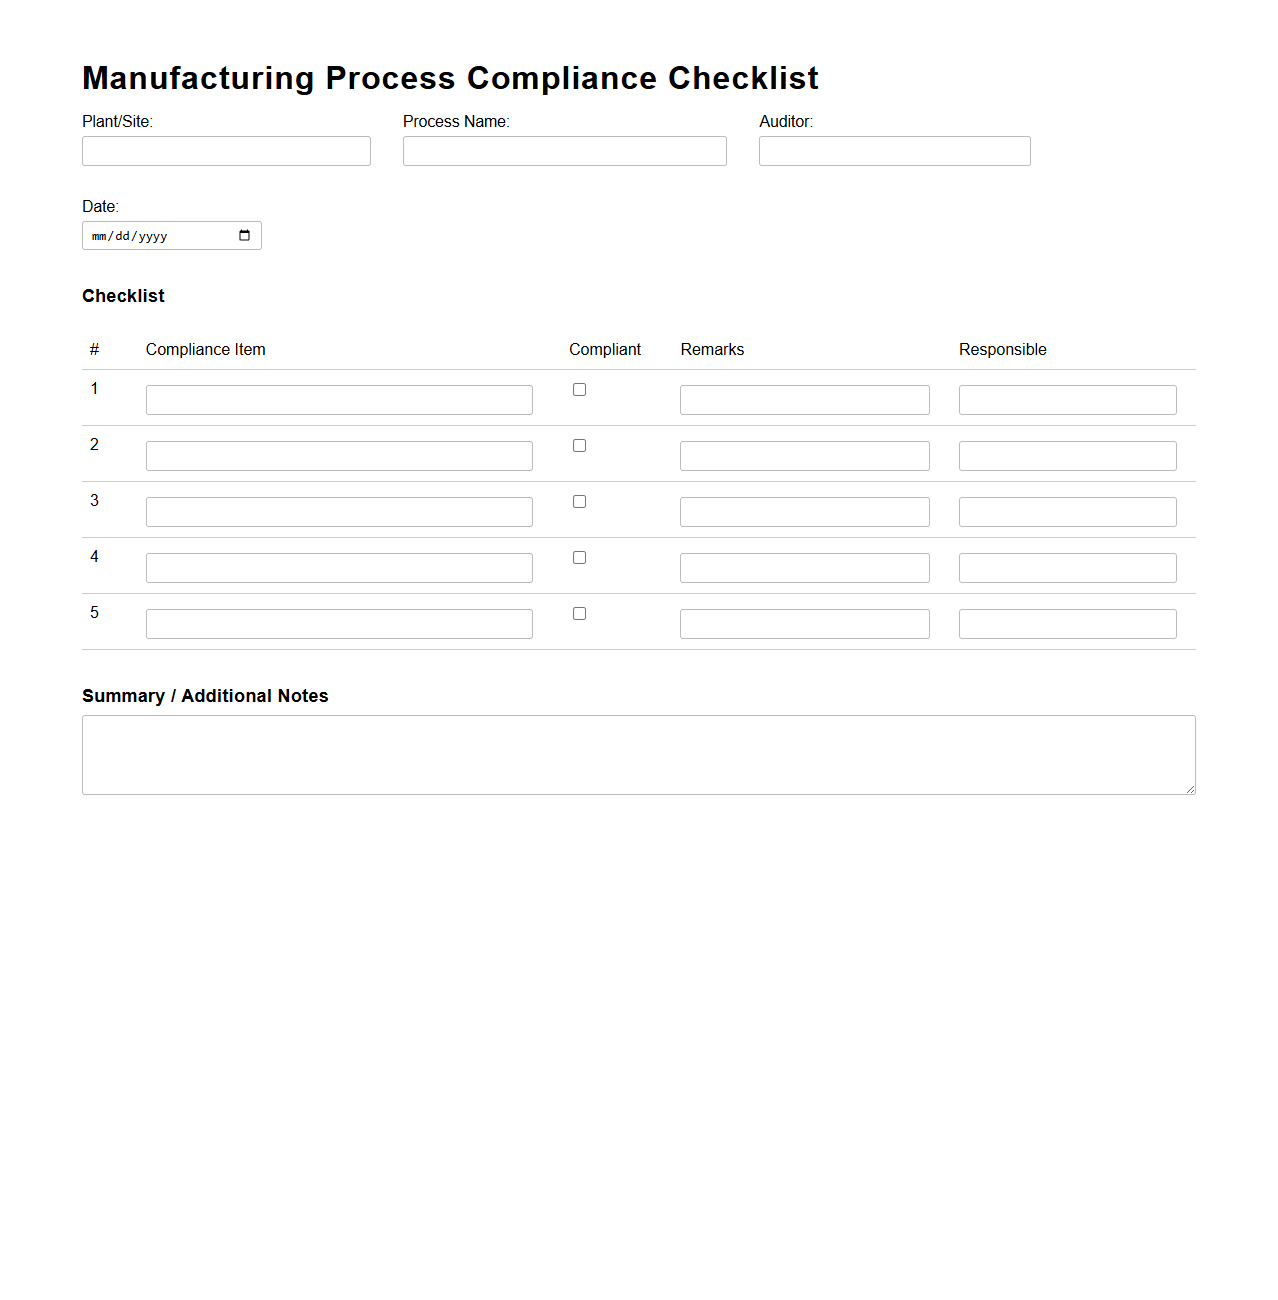The width and height of the screenshot is (1278, 1300).
Task: Select the Responsible input for item 3
Action: pyautogui.click(x=1067, y=511)
